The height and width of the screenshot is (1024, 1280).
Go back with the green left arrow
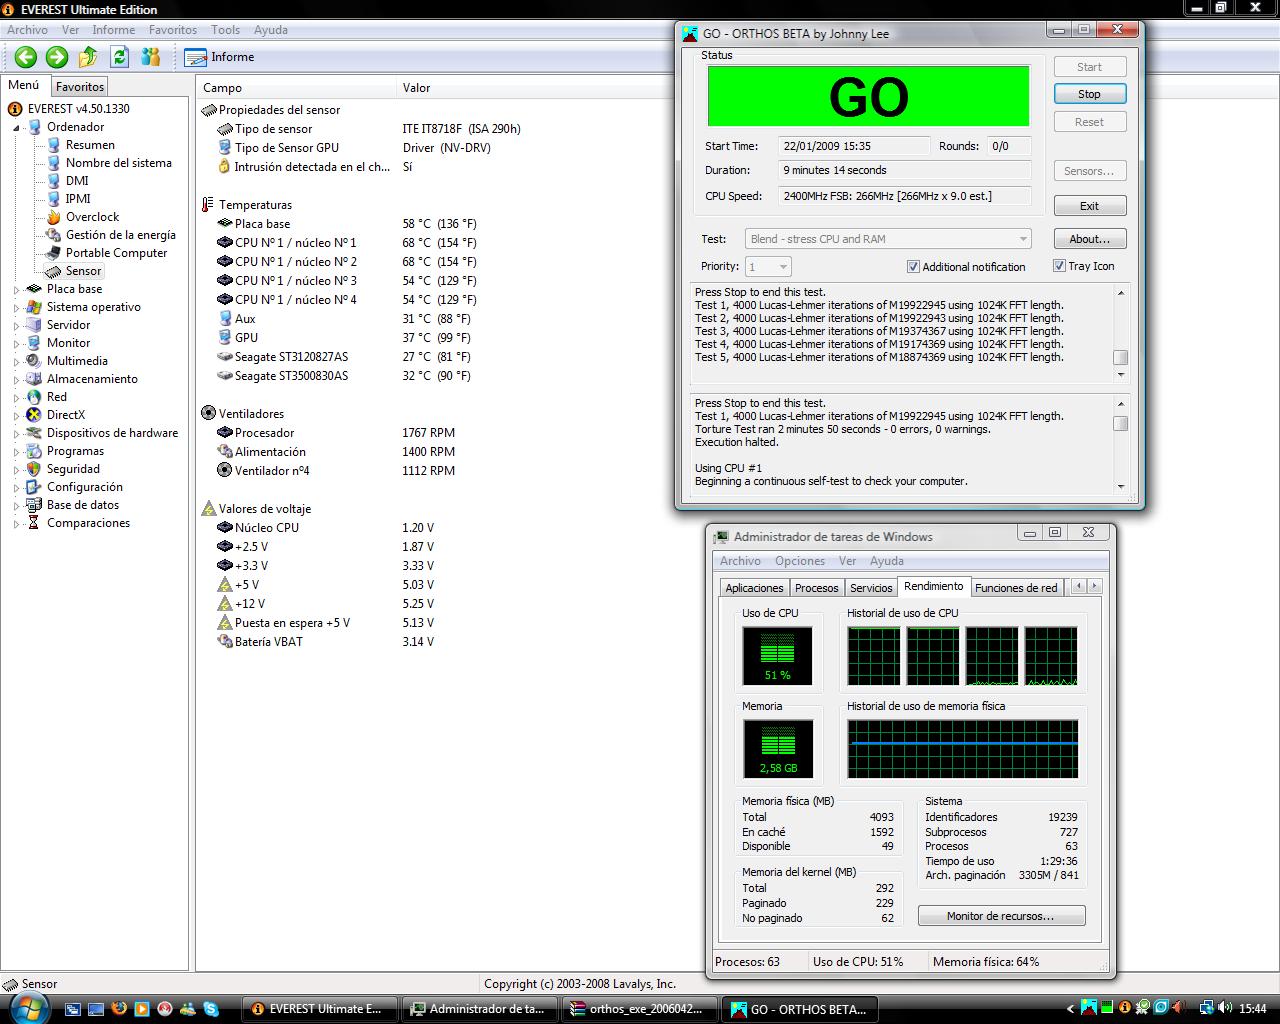[26, 57]
